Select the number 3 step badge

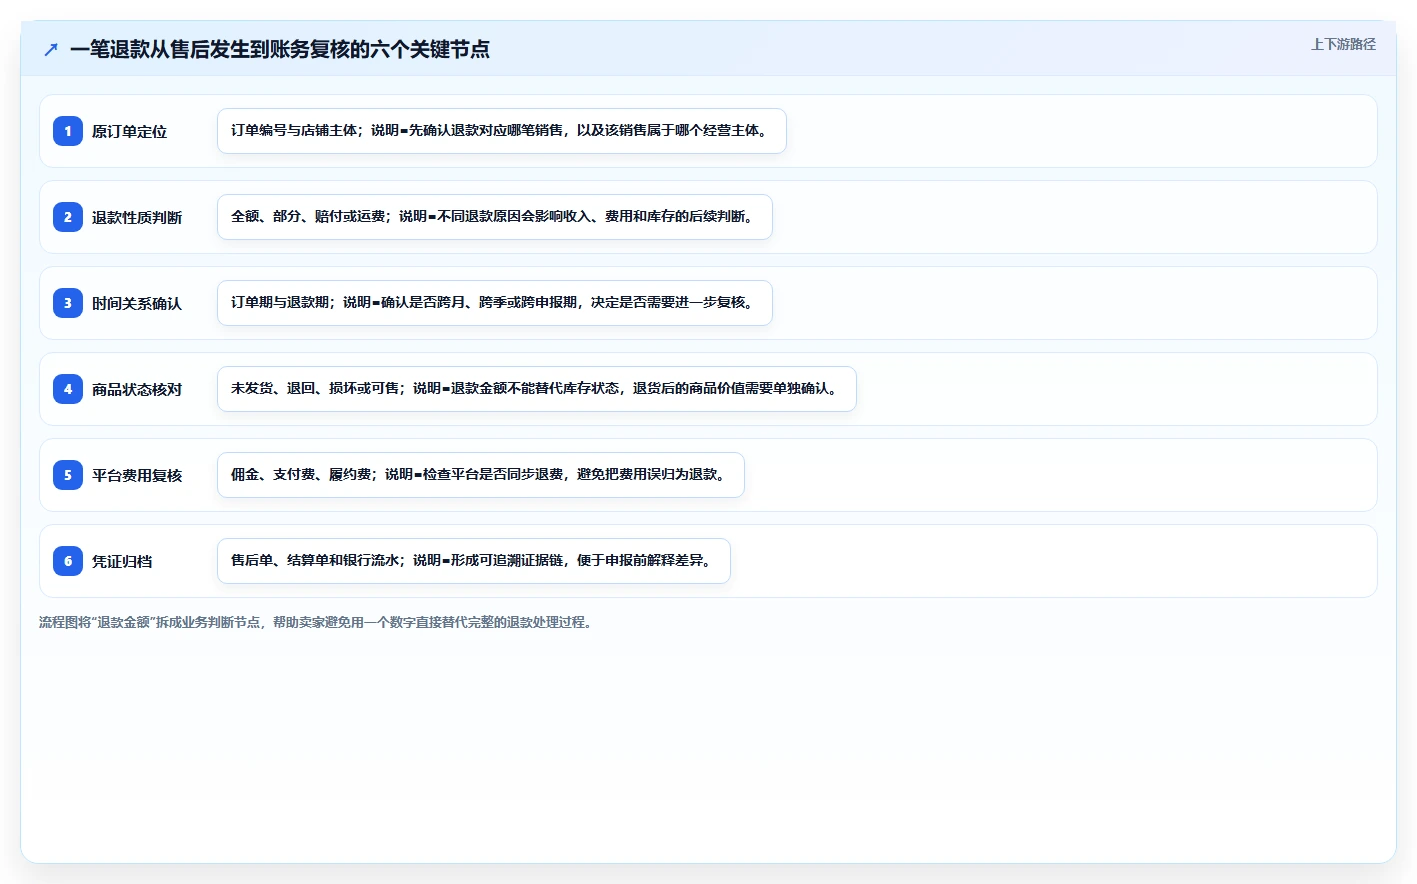[68, 303]
